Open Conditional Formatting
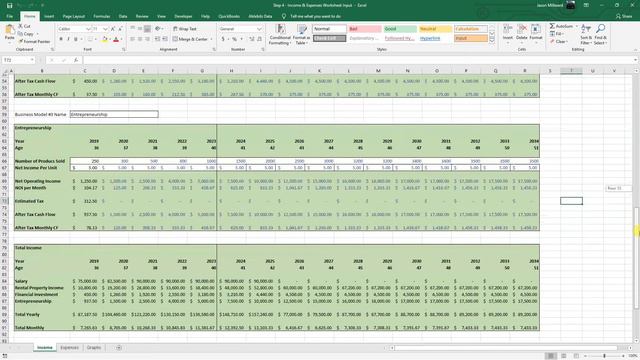640x360 pixels. point(280,34)
